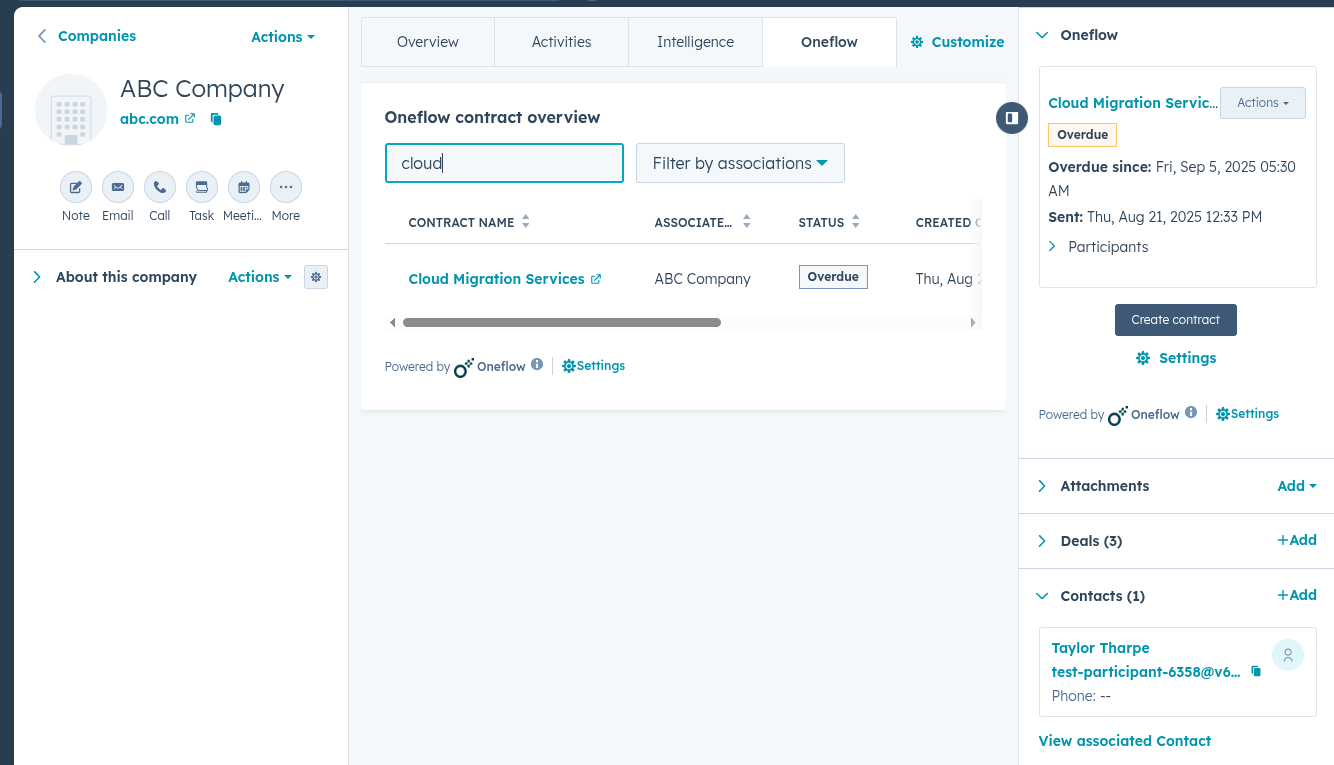Focus the contract search field containing cloud
This screenshot has height=765, width=1334.
[x=504, y=163]
